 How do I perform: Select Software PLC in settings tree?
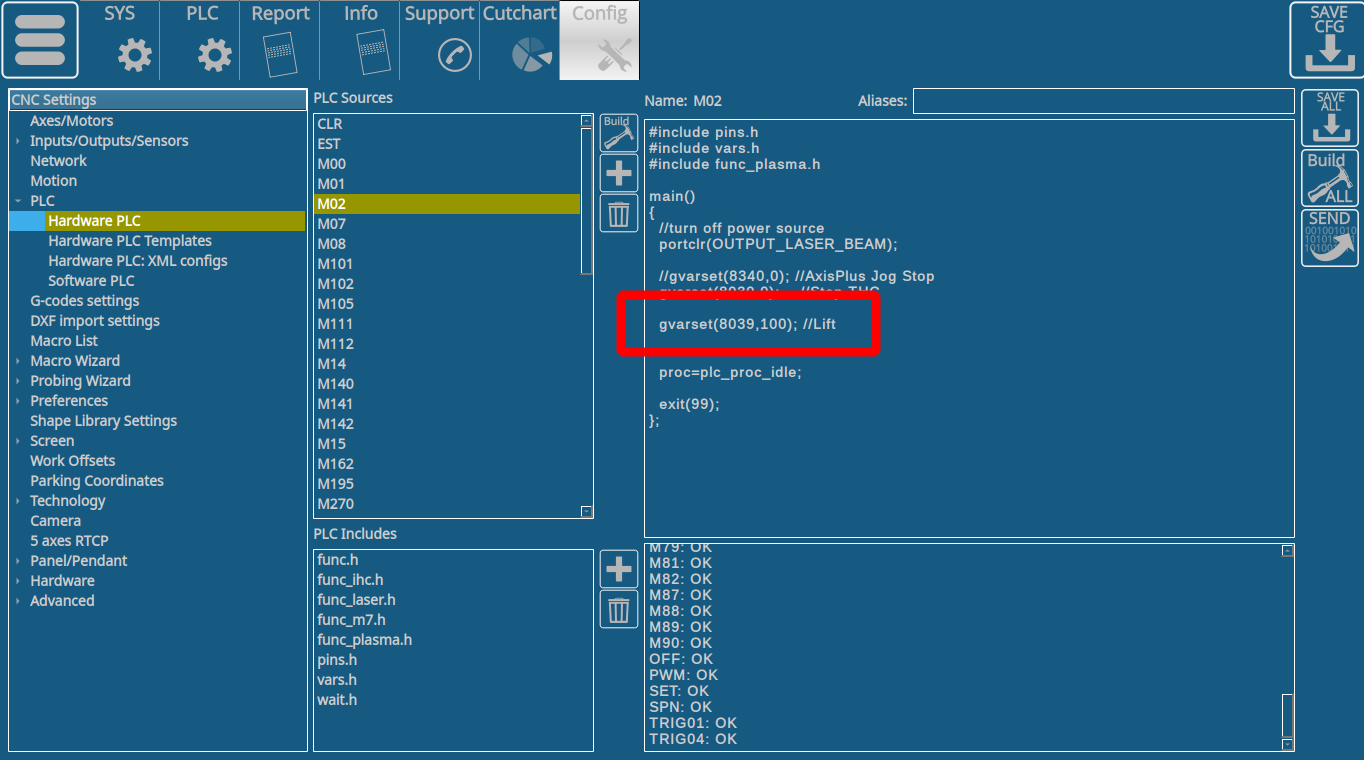pyautogui.click(x=91, y=281)
